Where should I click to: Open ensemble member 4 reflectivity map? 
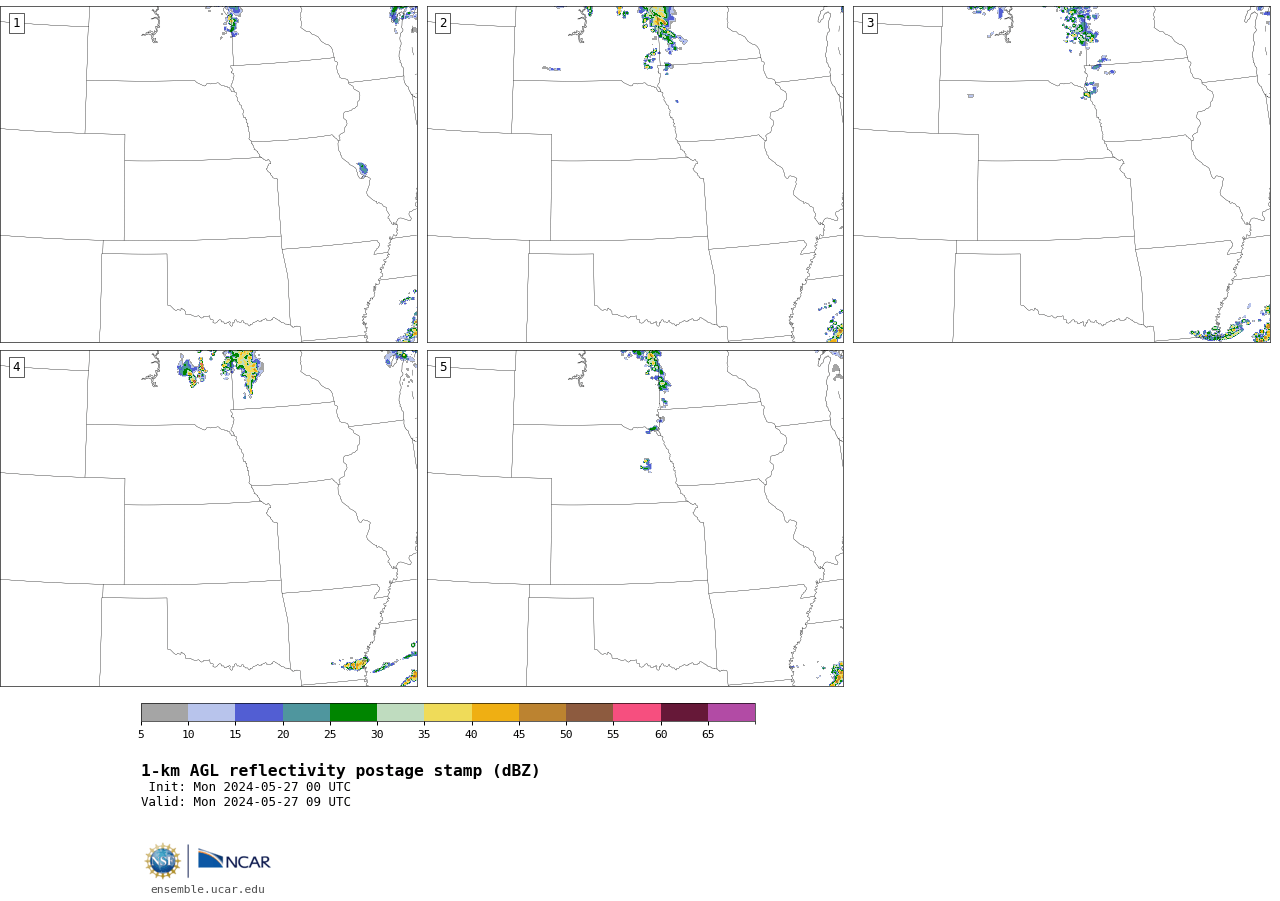[209, 518]
